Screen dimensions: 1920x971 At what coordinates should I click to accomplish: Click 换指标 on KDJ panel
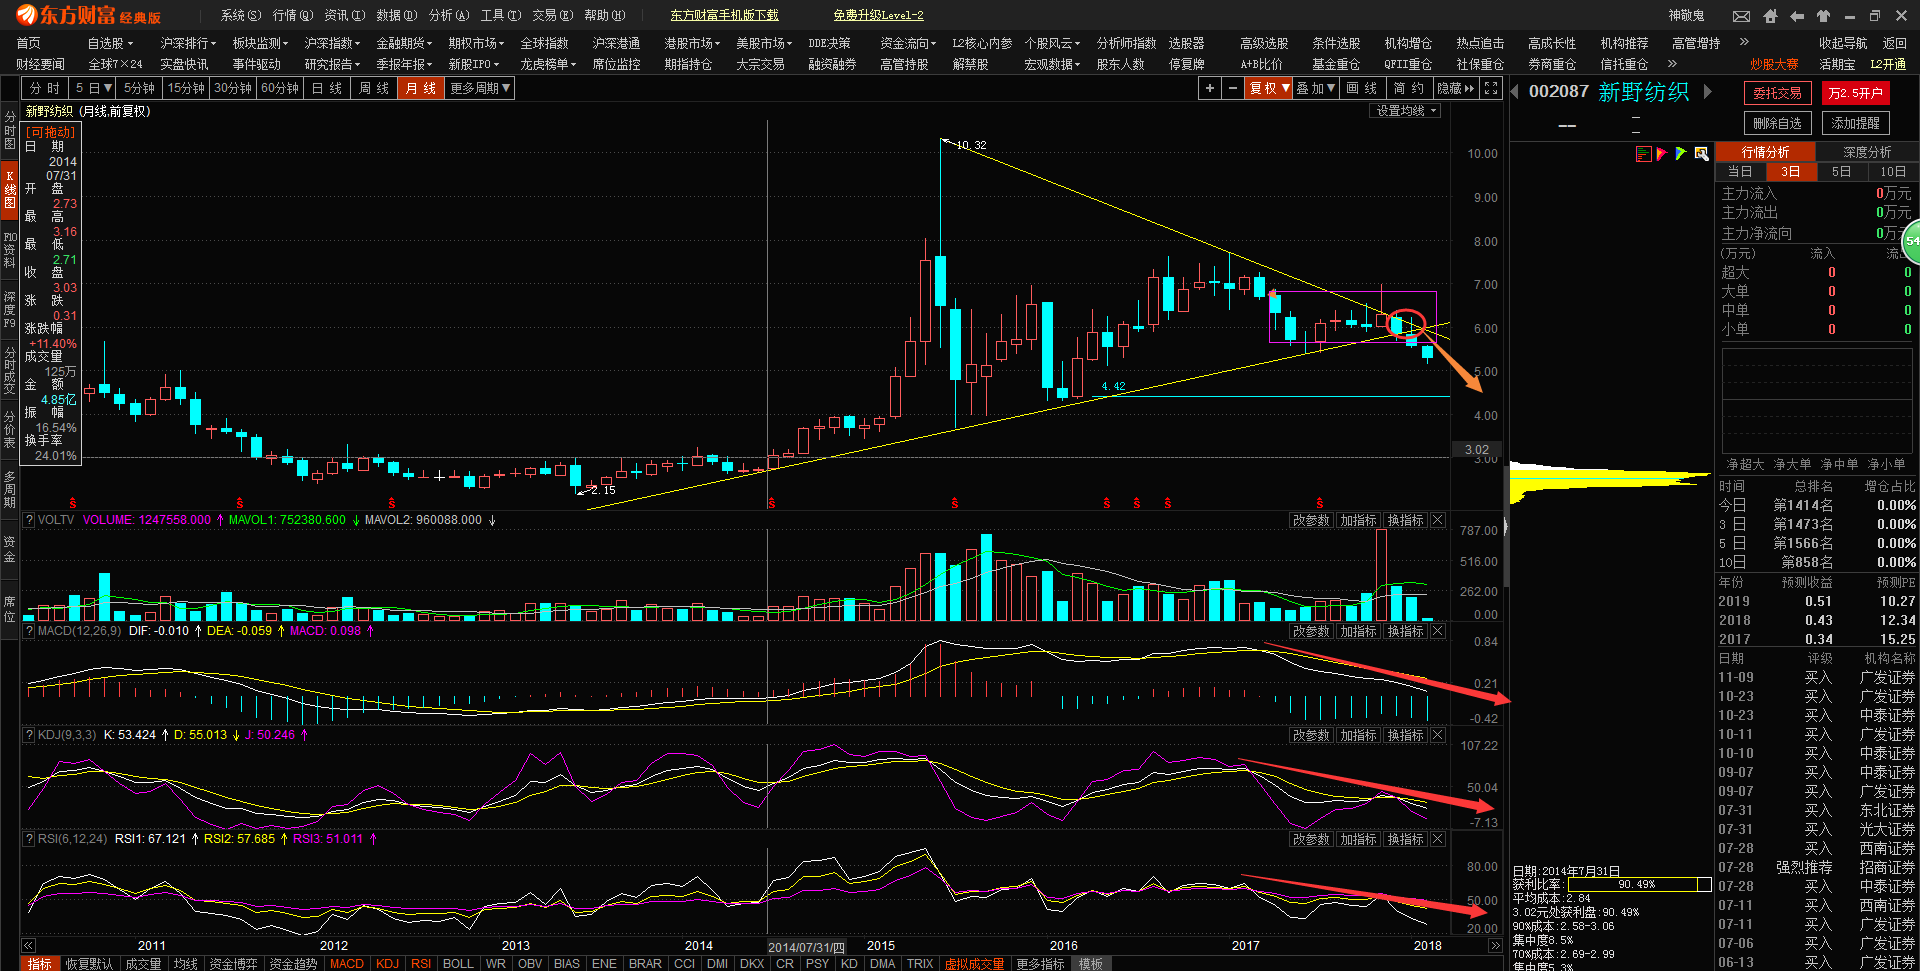pyautogui.click(x=1405, y=735)
